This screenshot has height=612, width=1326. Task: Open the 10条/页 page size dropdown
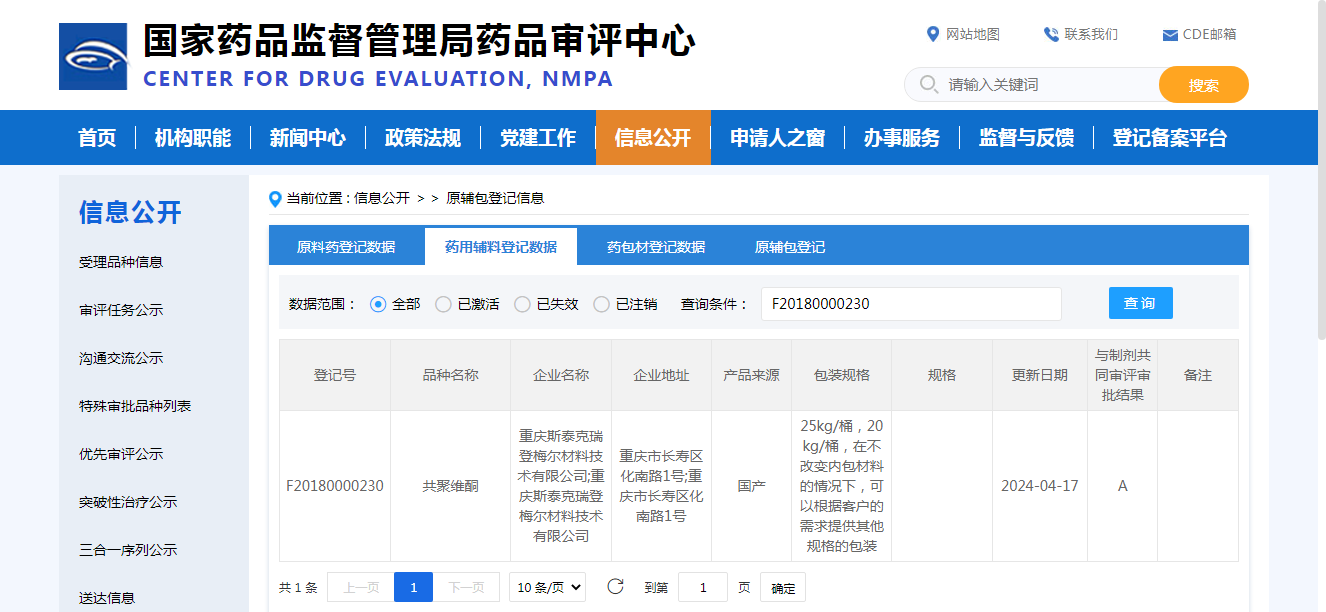(547, 587)
